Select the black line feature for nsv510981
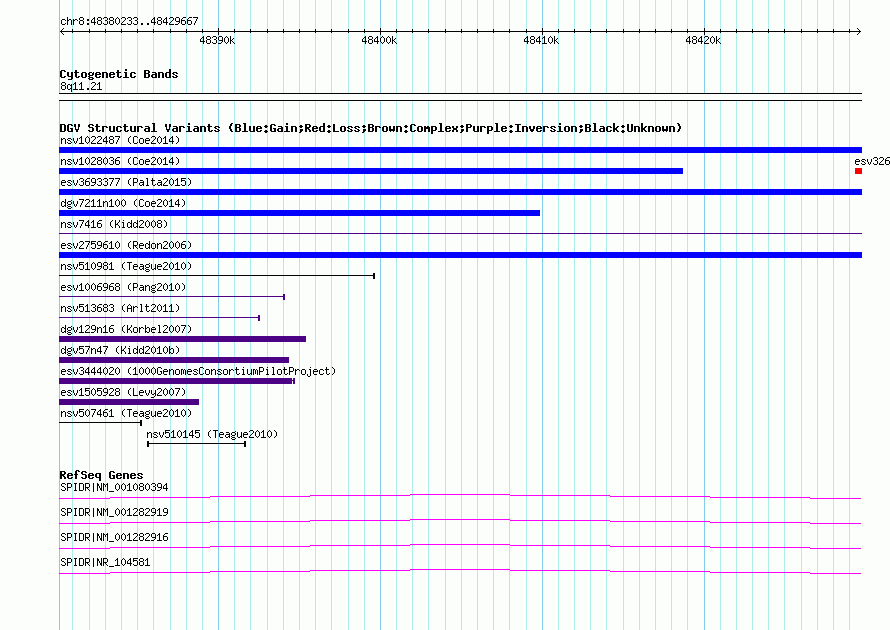The height and width of the screenshot is (630, 890). coord(217,276)
